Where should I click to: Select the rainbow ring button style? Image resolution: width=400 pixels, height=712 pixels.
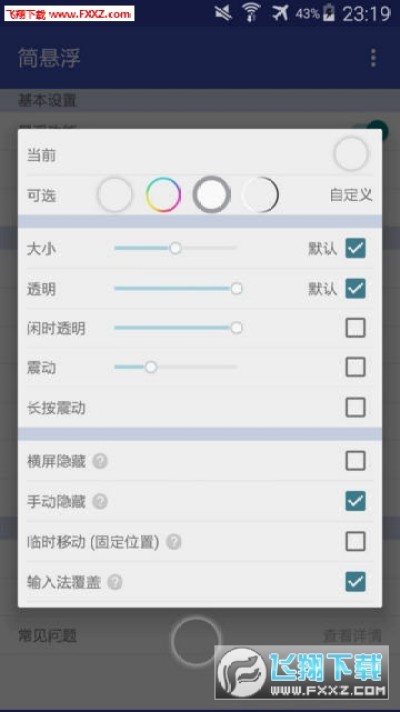pyautogui.click(x=163, y=195)
